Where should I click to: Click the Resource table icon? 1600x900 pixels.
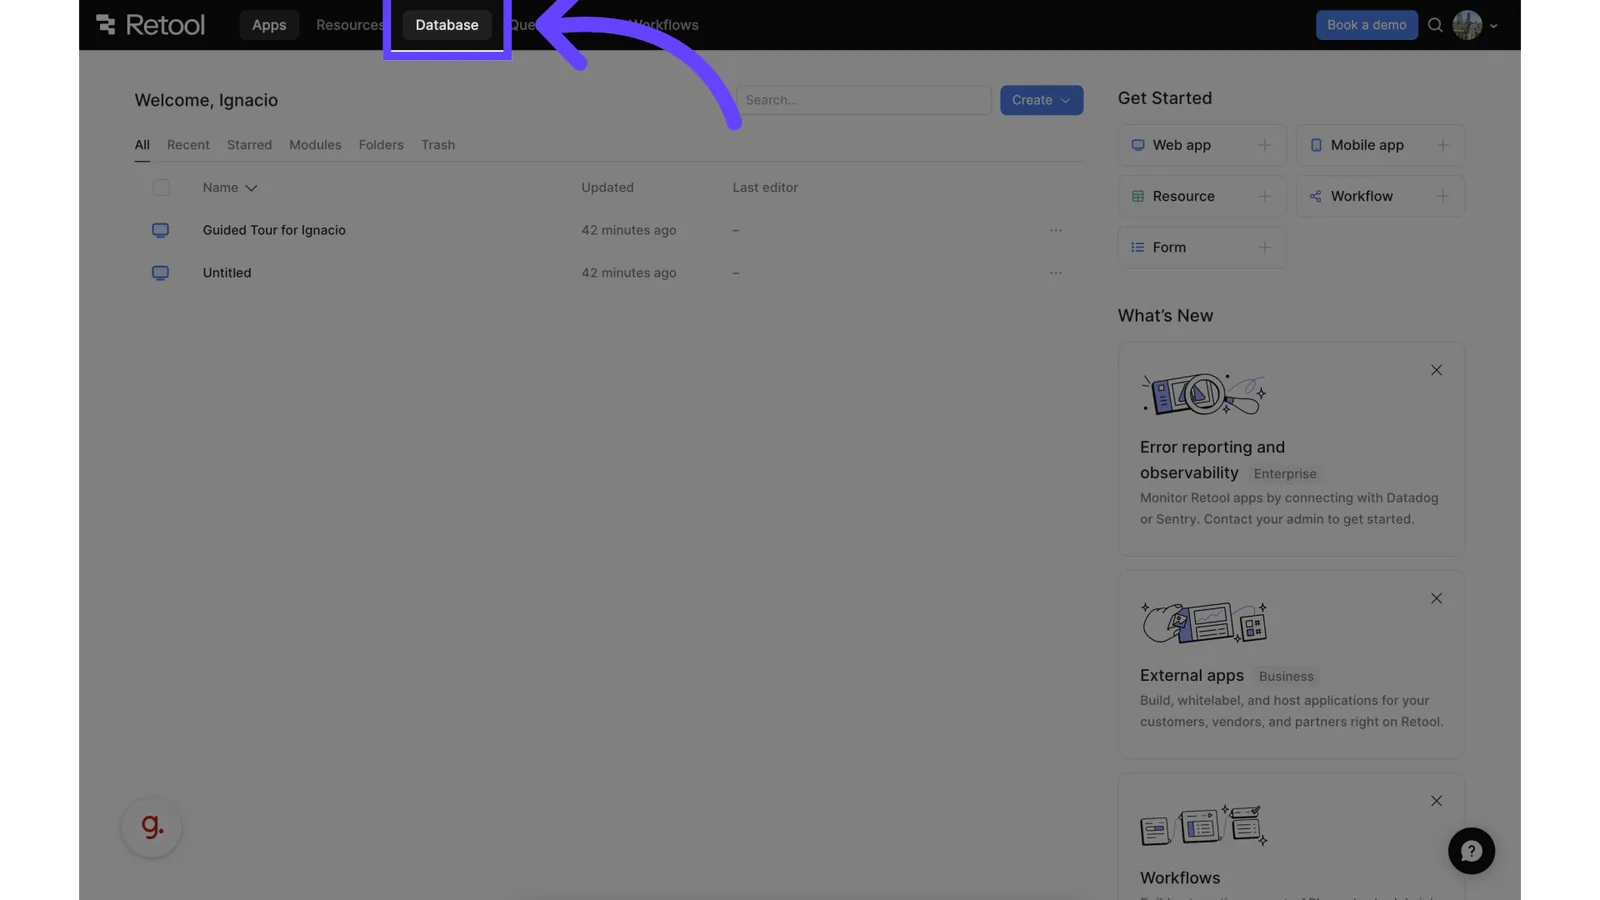tap(1138, 196)
